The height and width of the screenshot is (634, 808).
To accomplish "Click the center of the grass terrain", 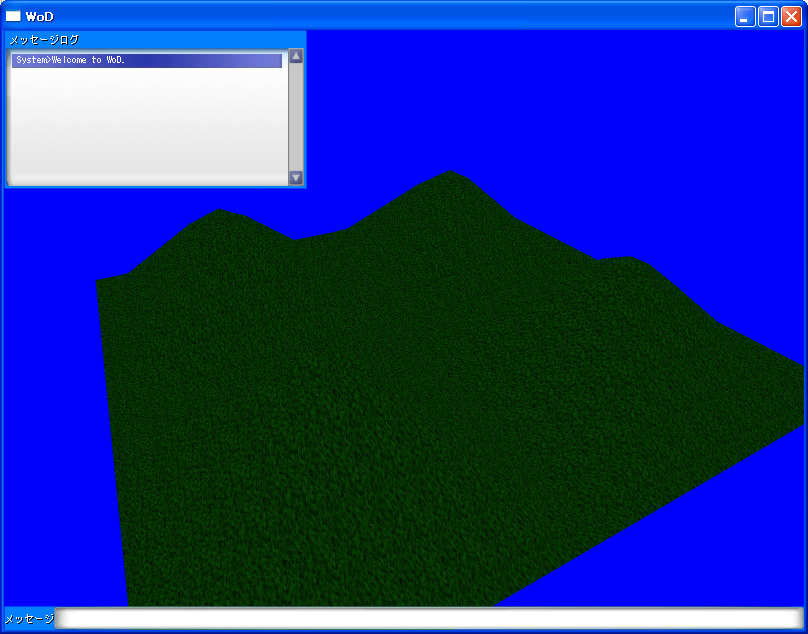I will 420,400.
